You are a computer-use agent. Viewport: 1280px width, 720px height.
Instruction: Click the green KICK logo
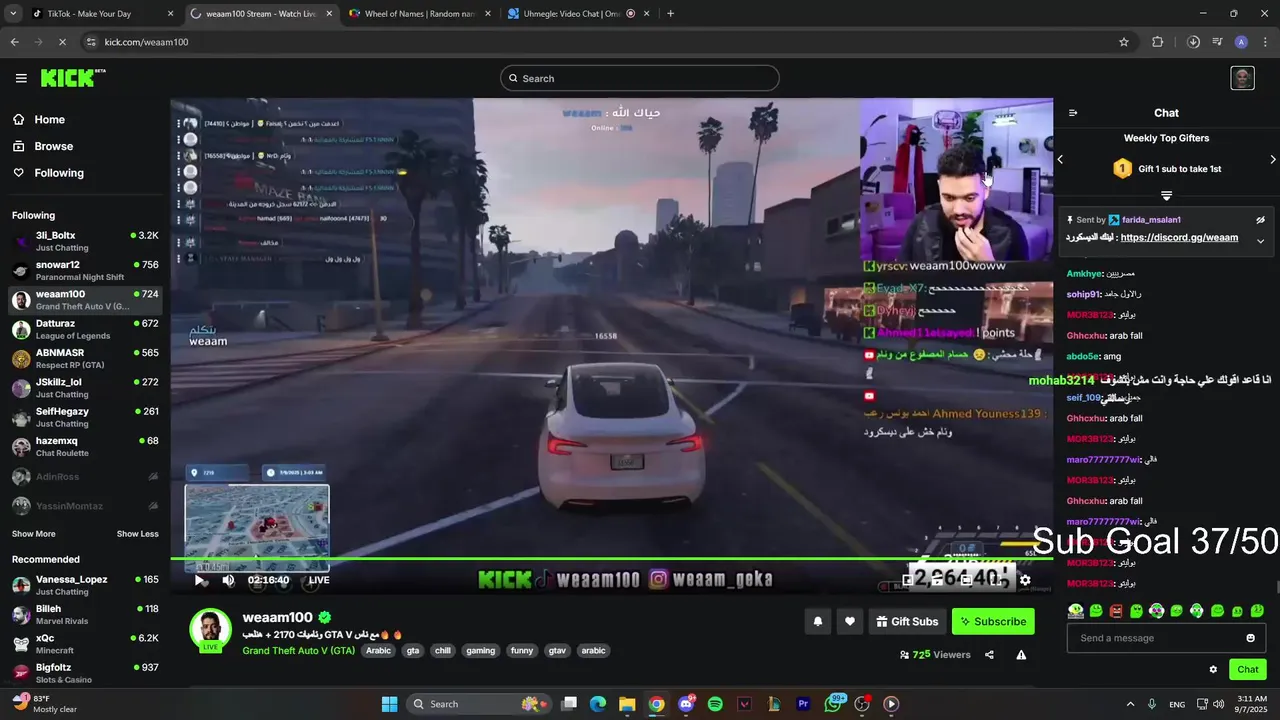pyautogui.click(x=73, y=78)
